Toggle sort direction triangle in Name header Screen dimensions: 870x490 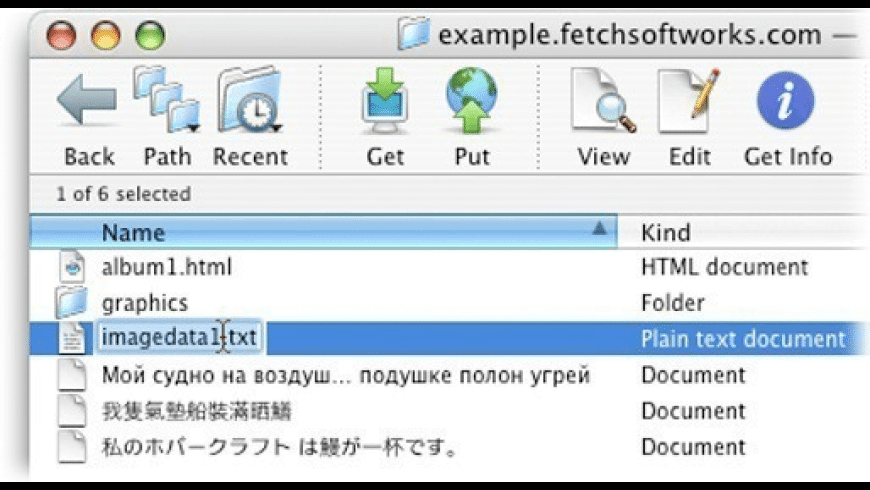click(x=599, y=231)
